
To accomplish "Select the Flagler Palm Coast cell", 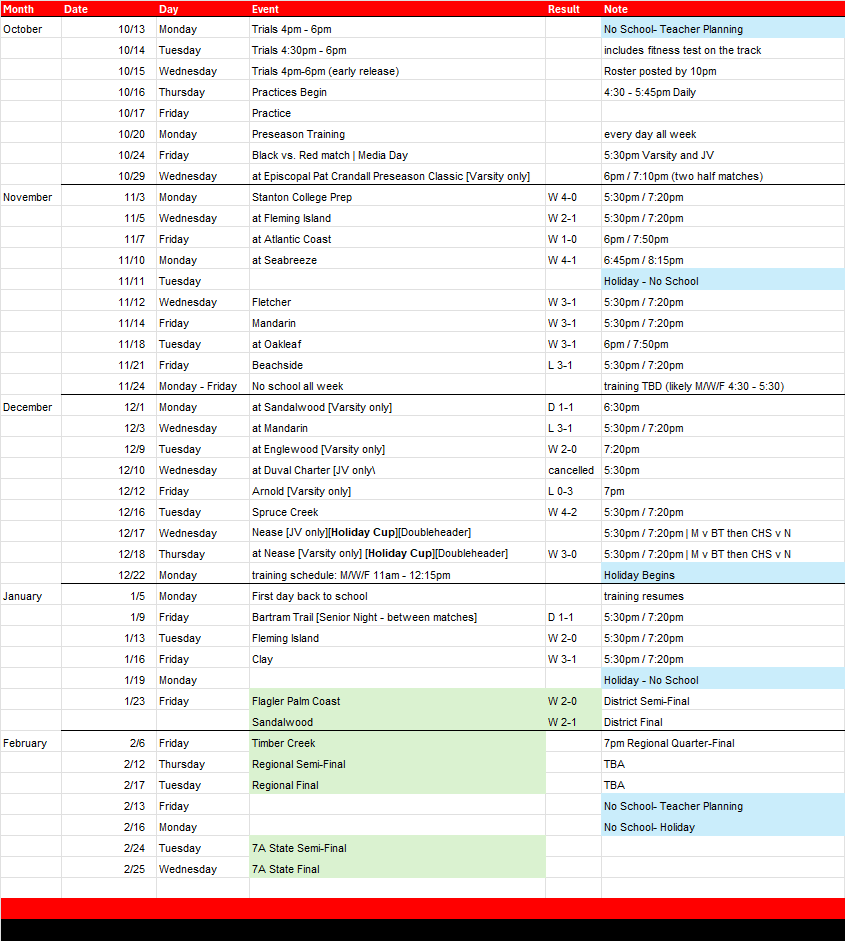I will point(296,702).
